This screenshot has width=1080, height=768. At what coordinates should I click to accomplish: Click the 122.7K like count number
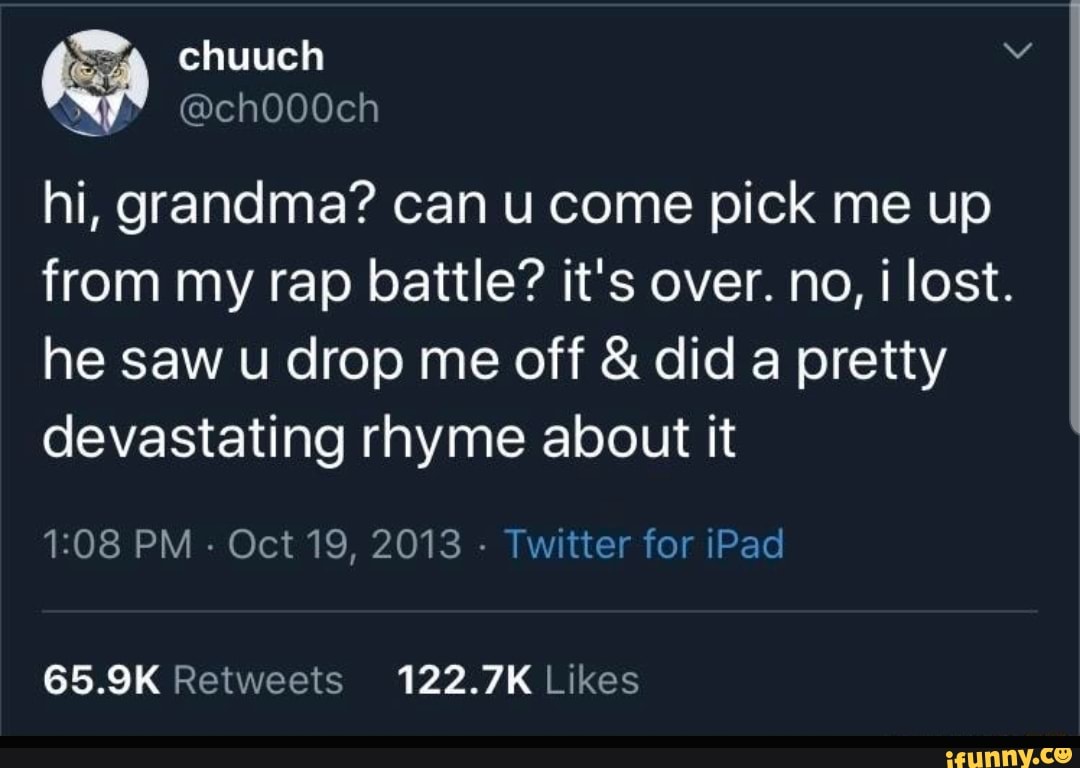tap(463, 680)
